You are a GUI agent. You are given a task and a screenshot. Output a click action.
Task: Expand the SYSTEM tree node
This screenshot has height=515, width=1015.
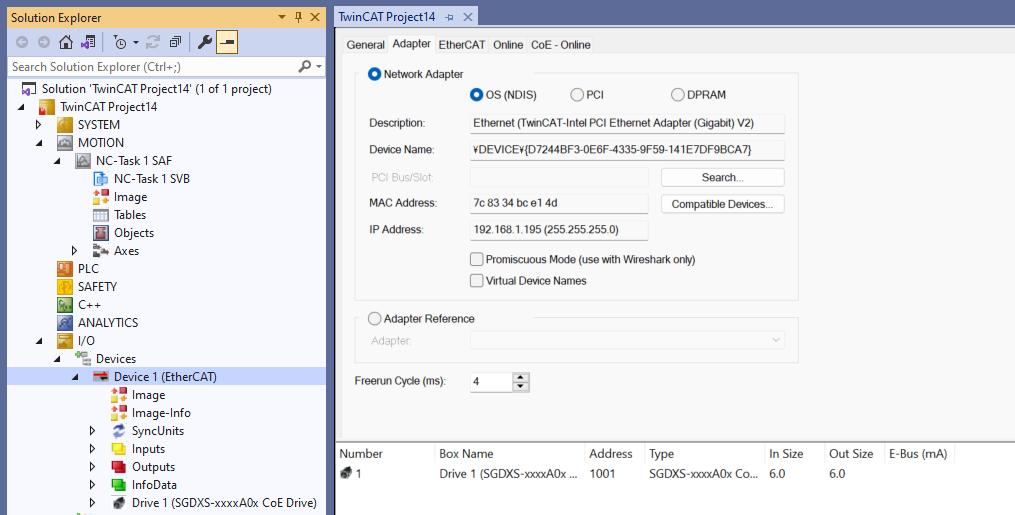[39, 125]
